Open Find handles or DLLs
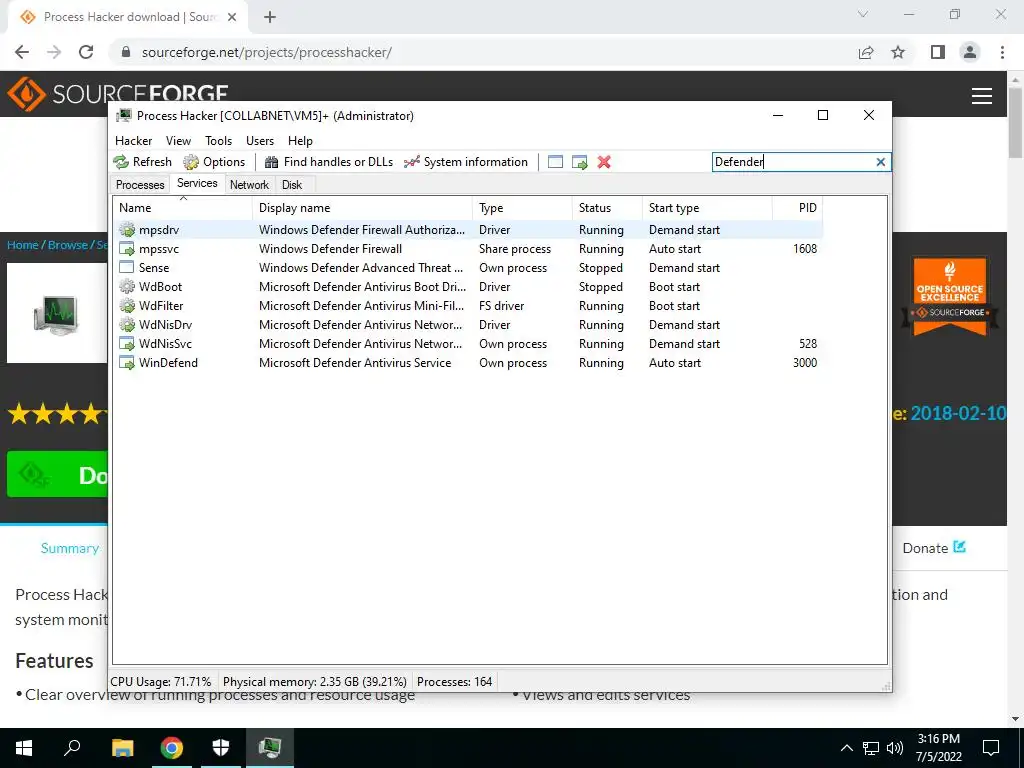 pos(329,162)
